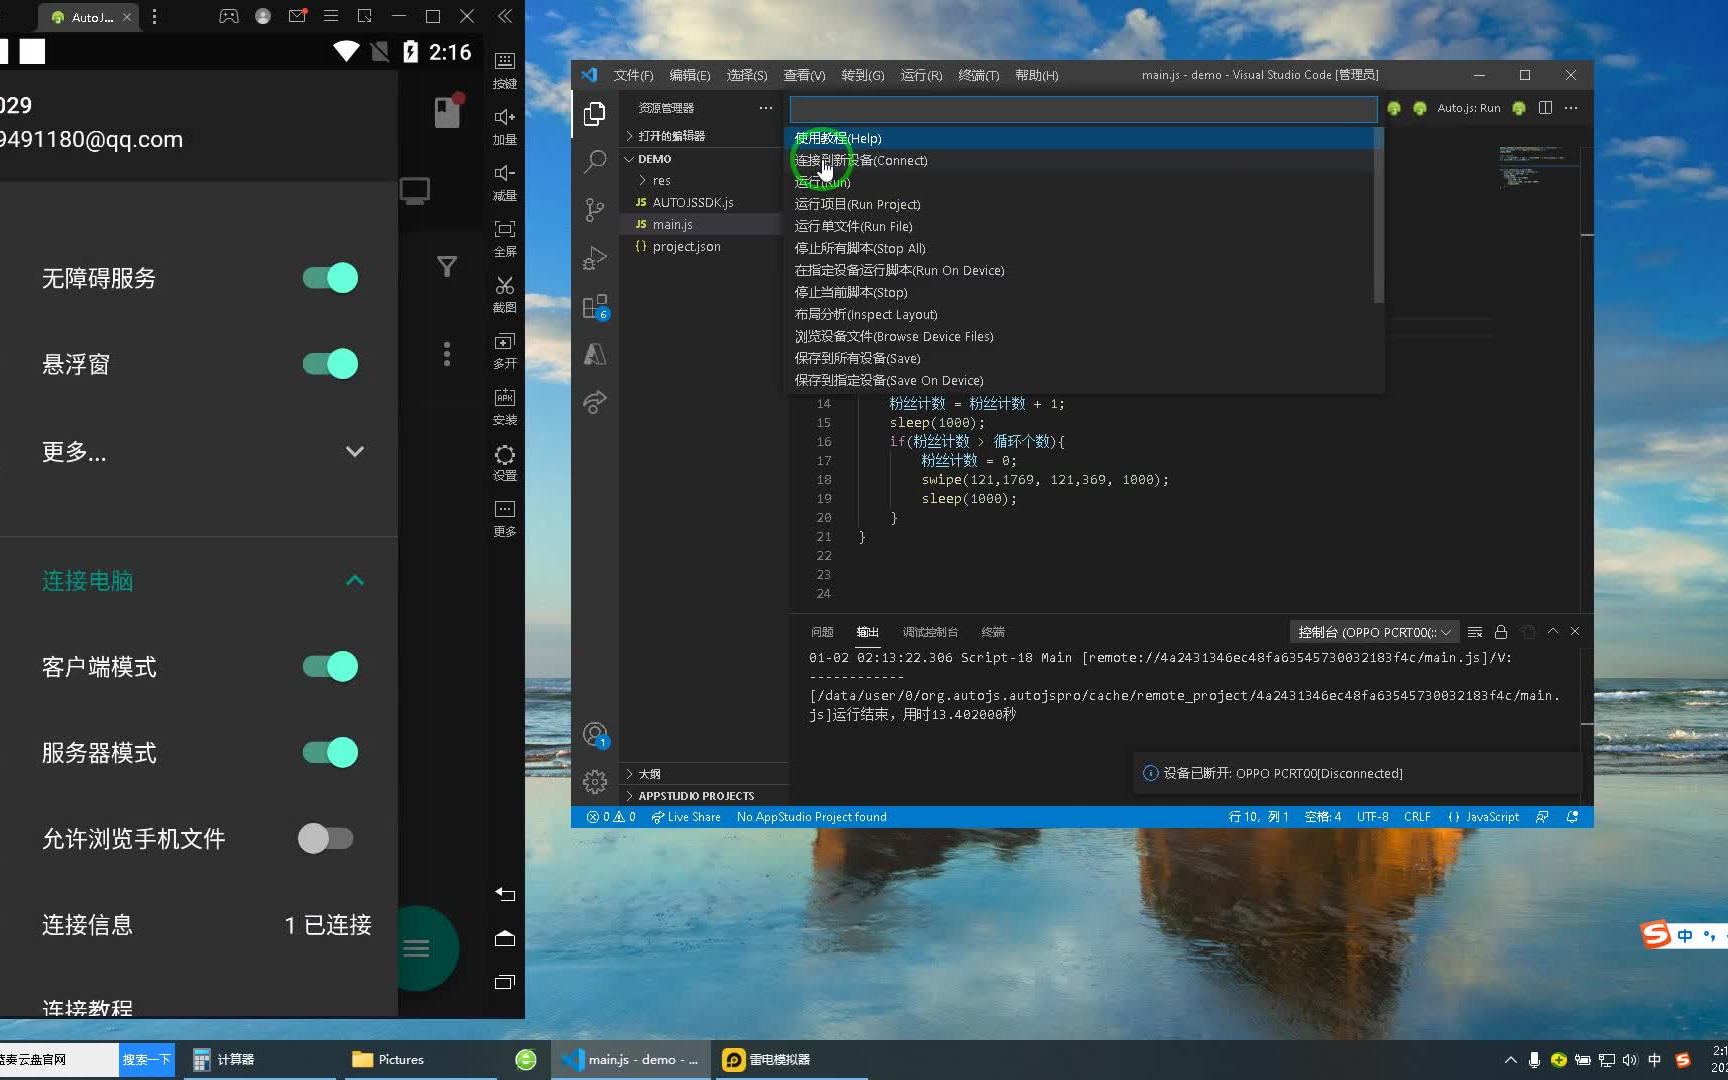
Task: Open Explorer panel more actions ellipsis
Action: tap(766, 108)
